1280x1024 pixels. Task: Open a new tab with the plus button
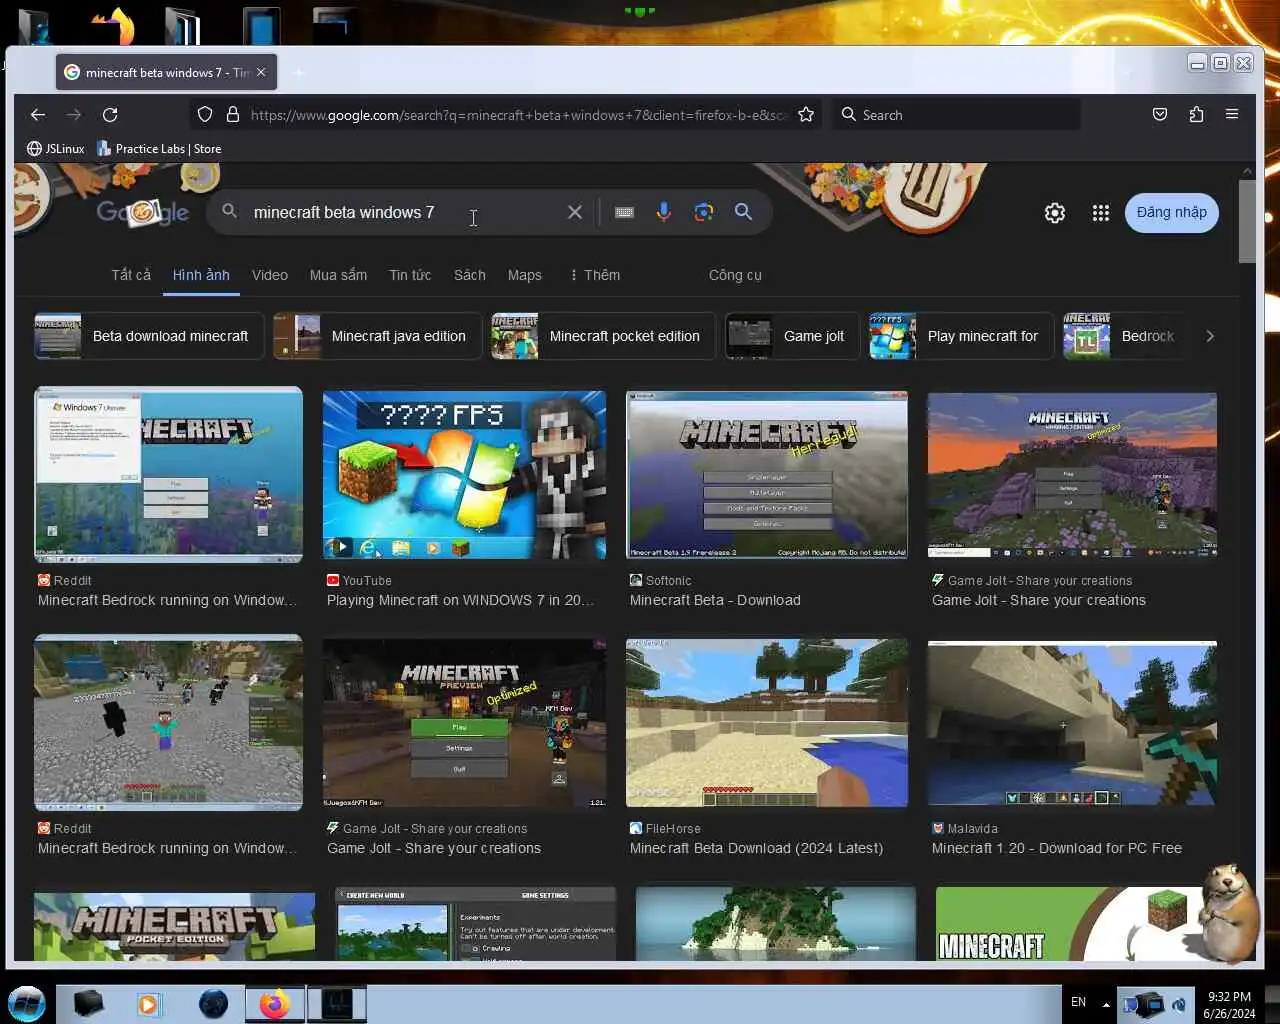(x=298, y=72)
